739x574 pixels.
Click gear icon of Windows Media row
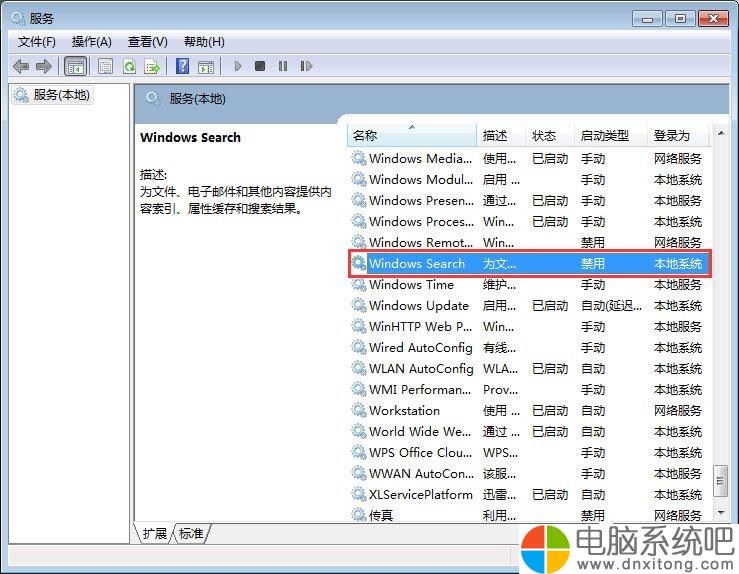(x=359, y=159)
